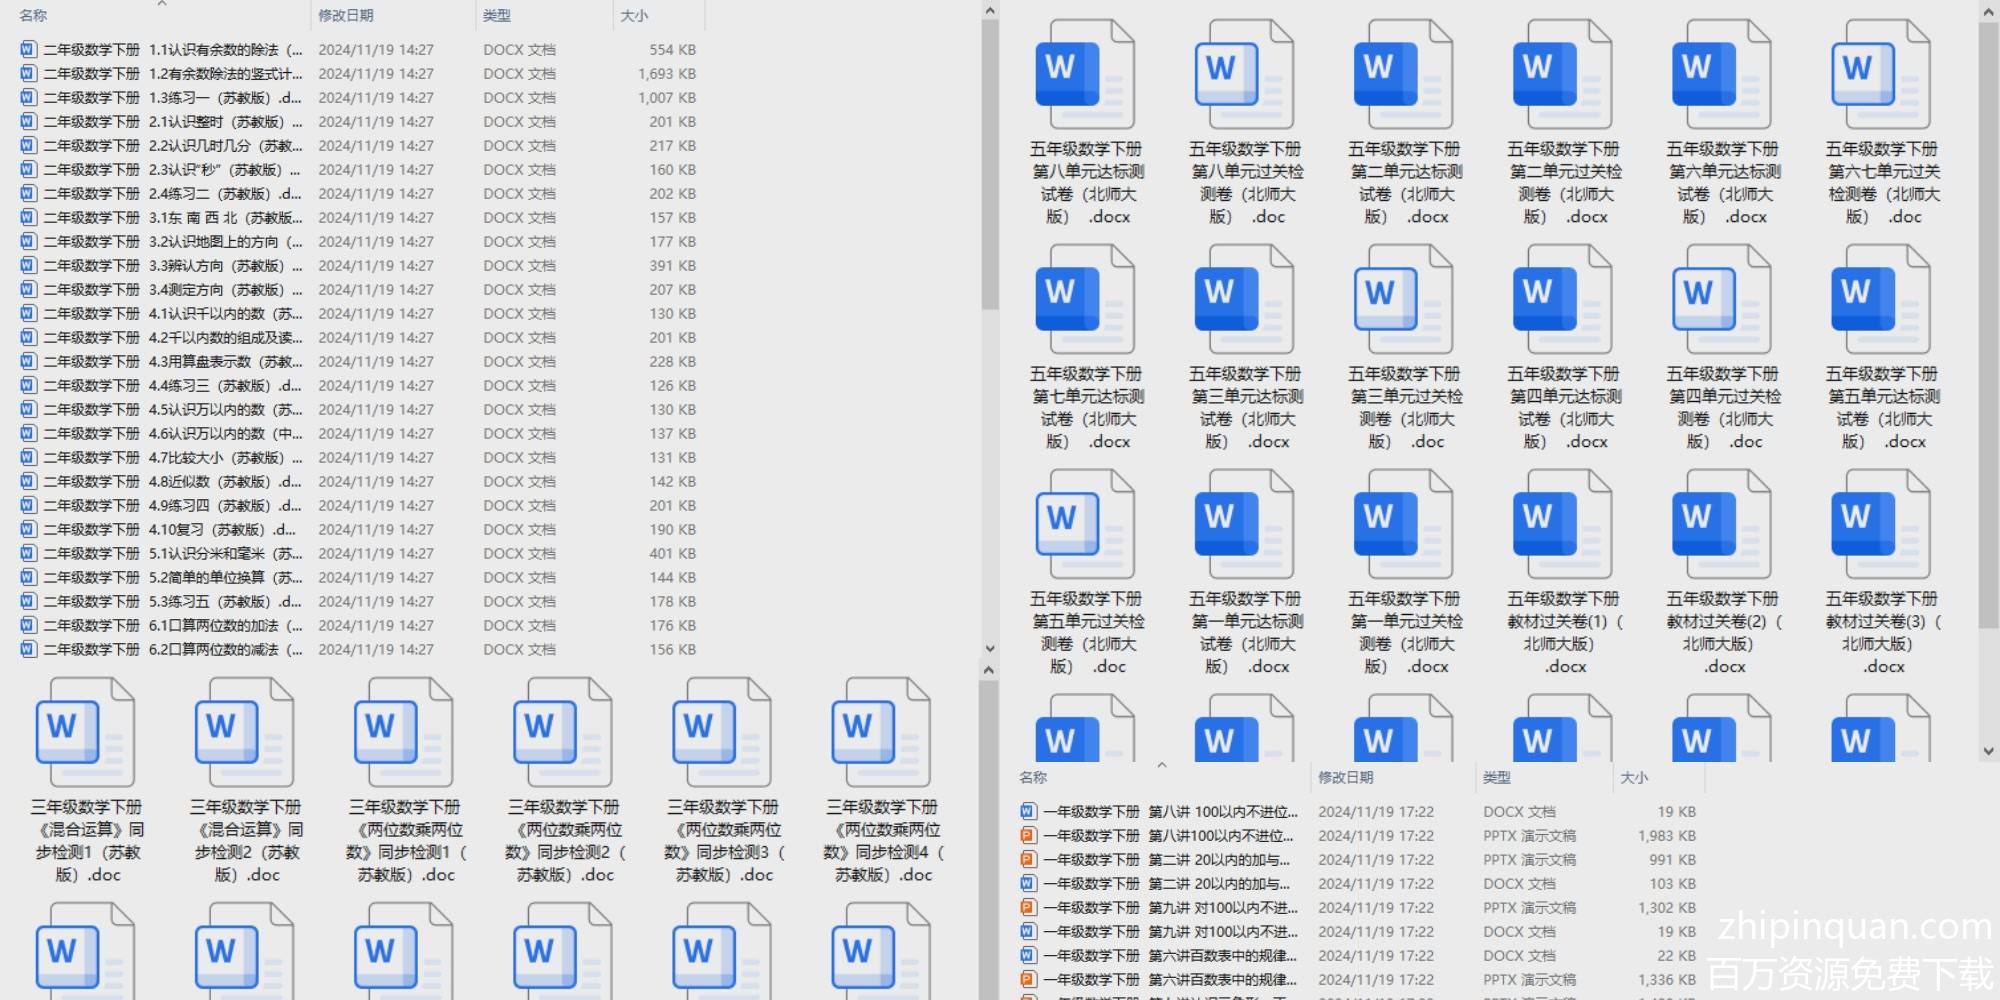Click Word icon of《两位数乘两位数》同步检测3
The image size is (2000, 1000).
click(722, 734)
